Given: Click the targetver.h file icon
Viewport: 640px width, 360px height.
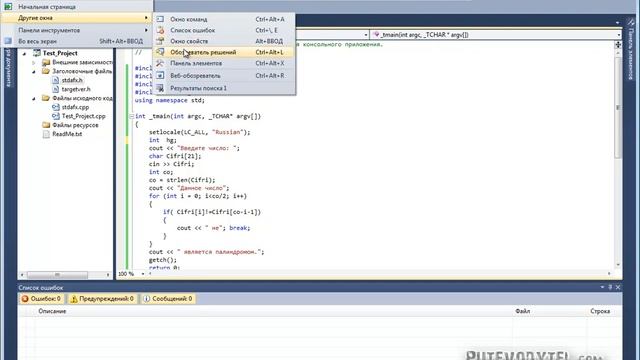Looking at the screenshot, I should pos(56,89).
